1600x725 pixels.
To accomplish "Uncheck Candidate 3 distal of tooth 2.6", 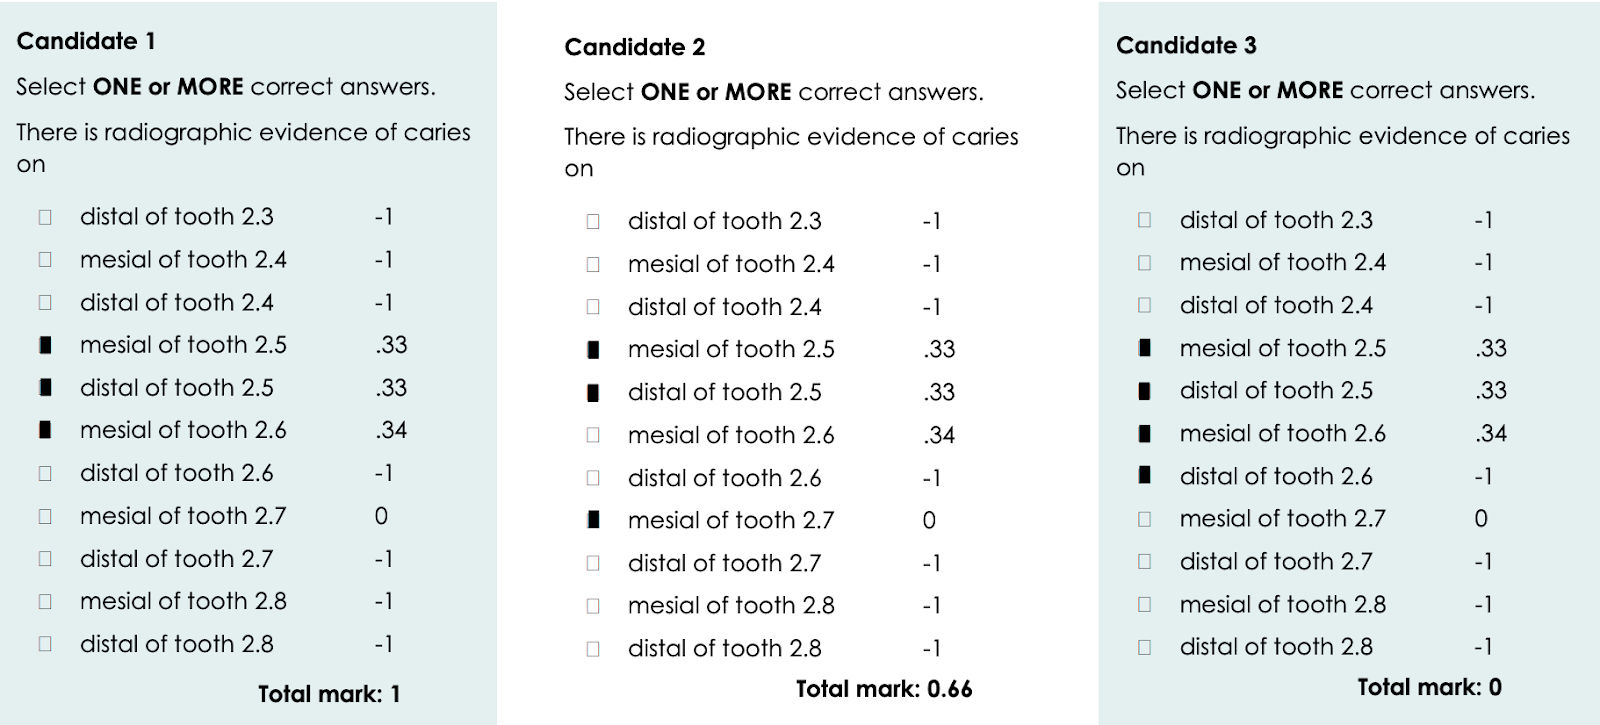I will pyautogui.click(x=1145, y=476).
